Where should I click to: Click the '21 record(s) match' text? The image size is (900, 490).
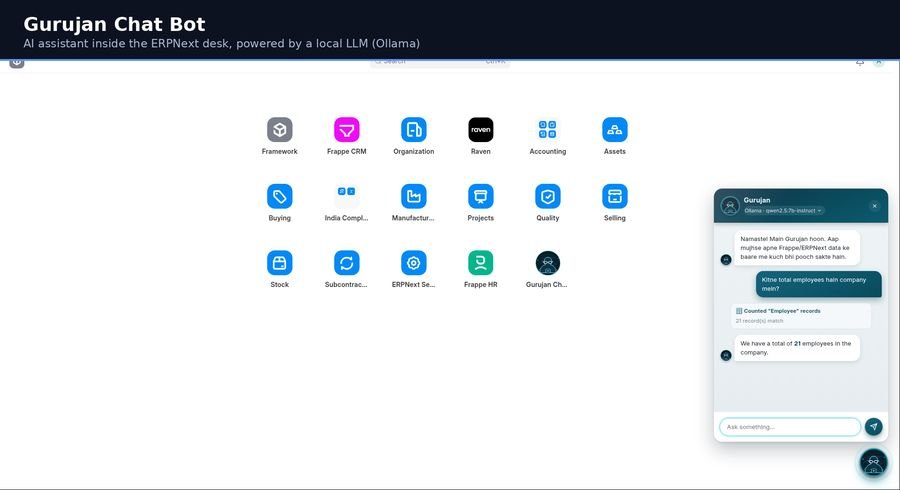point(759,321)
